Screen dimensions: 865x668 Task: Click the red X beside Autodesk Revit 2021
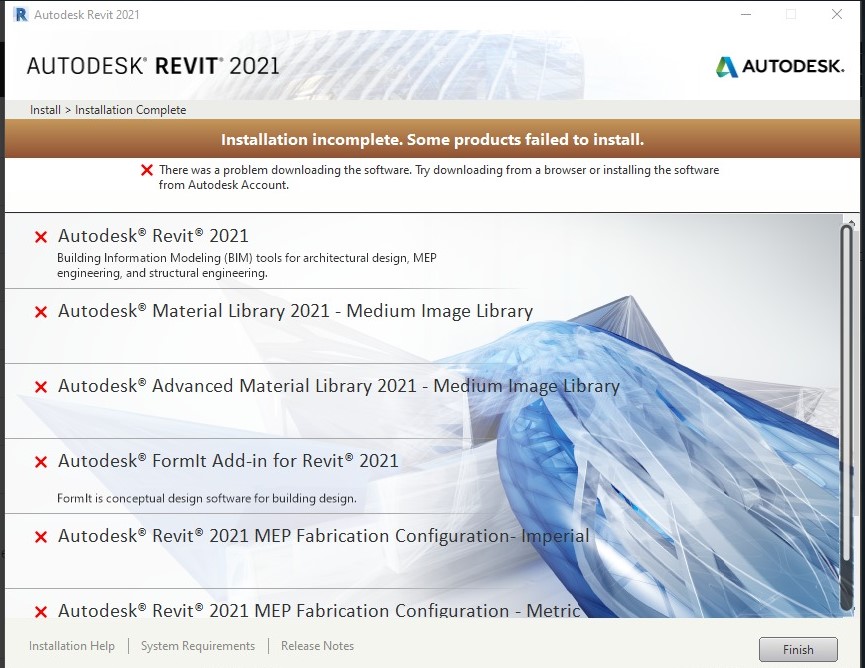pyautogui.click(x=39, y=236)
